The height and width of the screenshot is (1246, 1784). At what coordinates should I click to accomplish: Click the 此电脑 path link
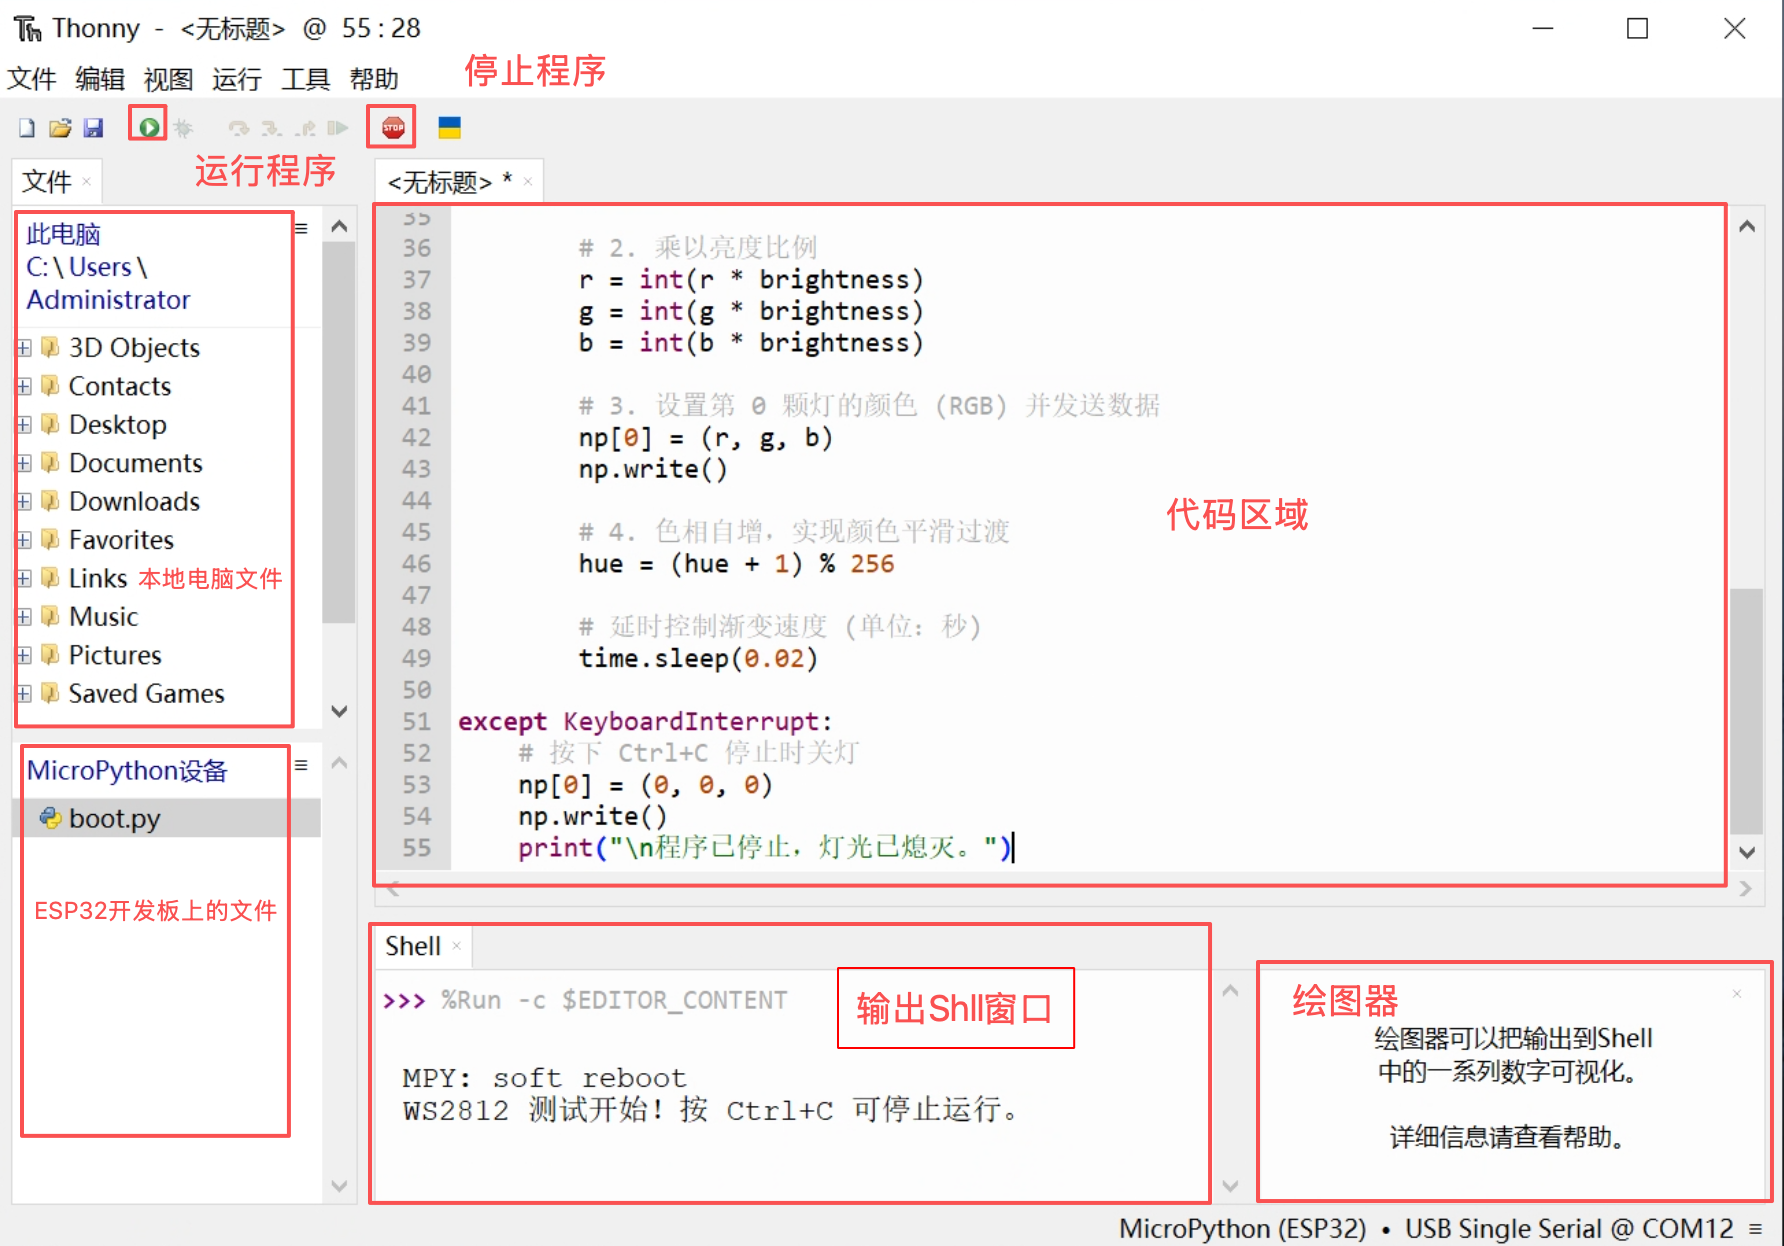pos(63,234)
